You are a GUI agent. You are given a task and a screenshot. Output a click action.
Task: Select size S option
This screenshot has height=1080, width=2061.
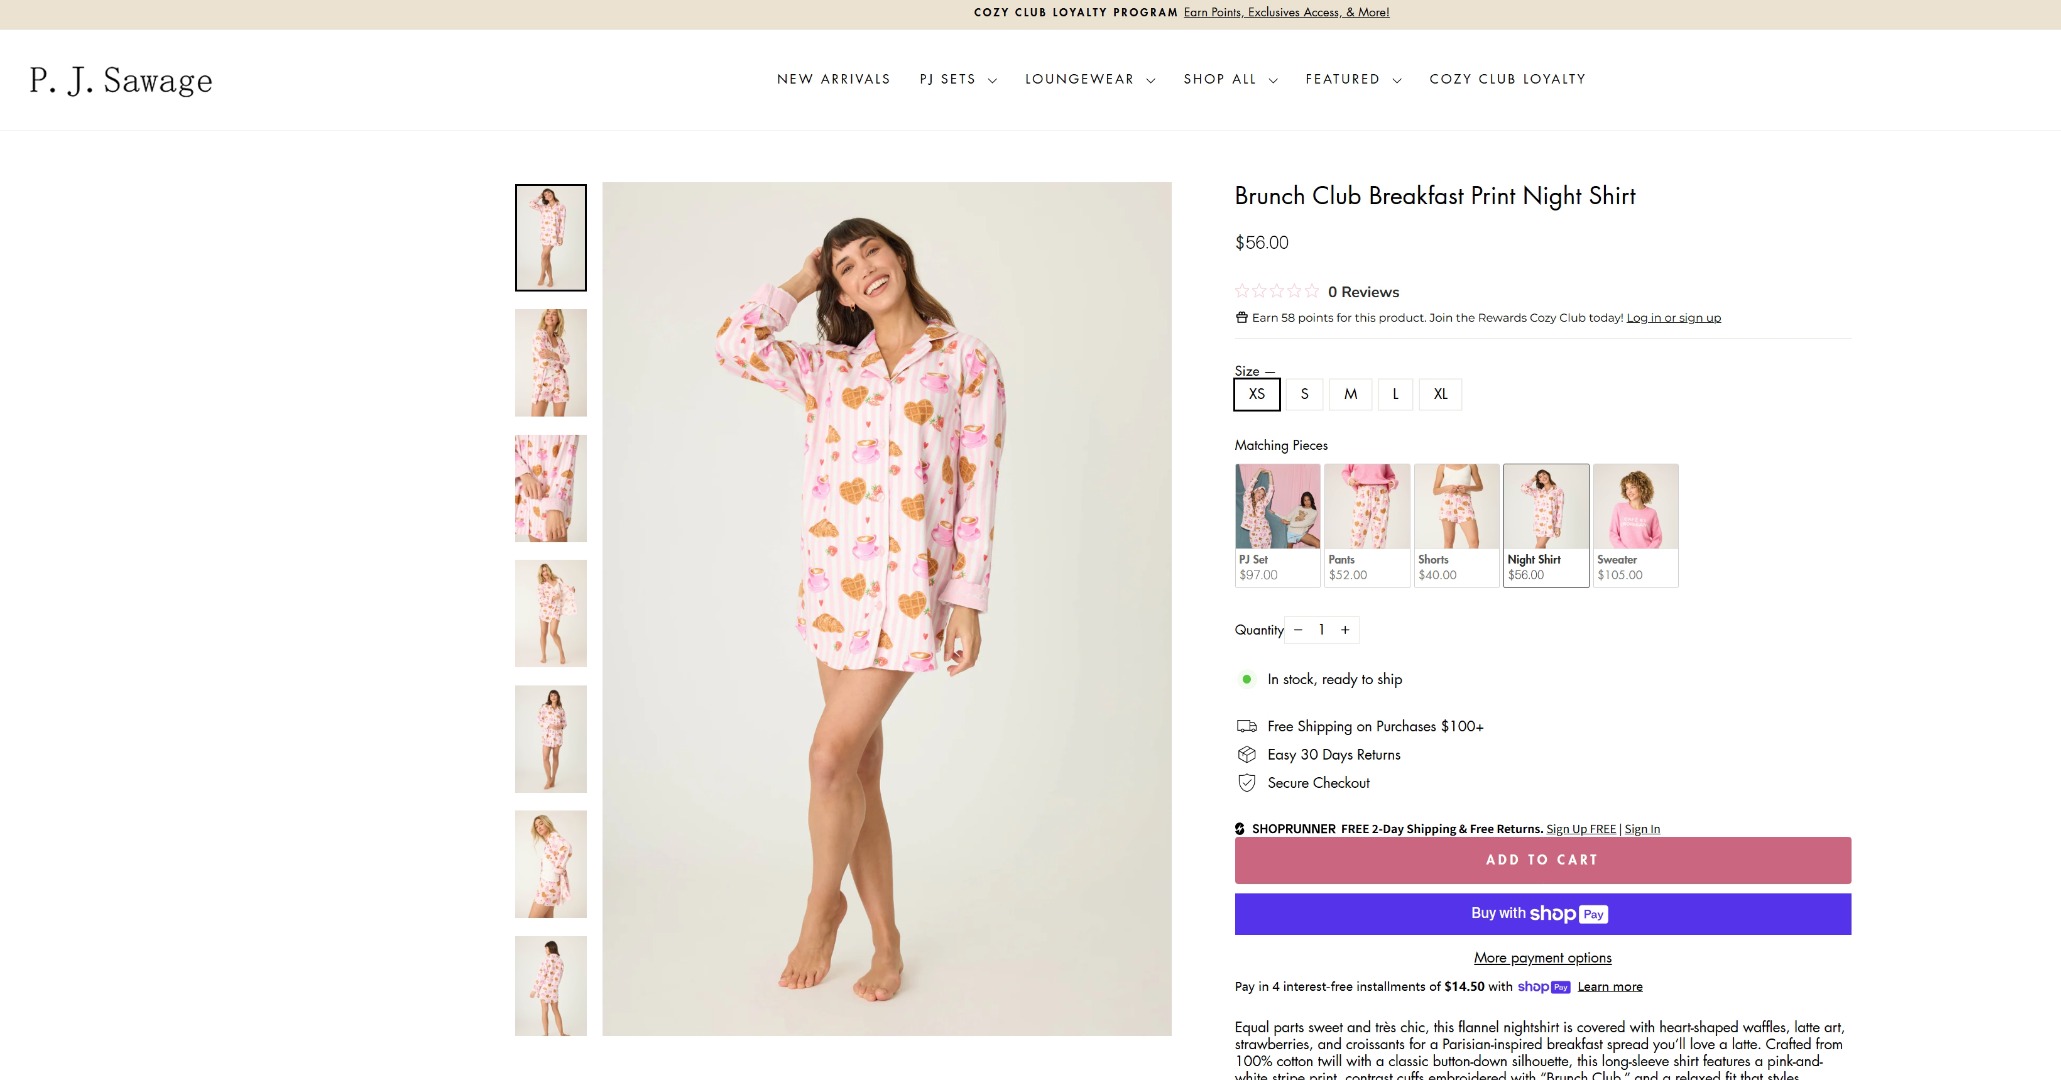[1304, 394]
